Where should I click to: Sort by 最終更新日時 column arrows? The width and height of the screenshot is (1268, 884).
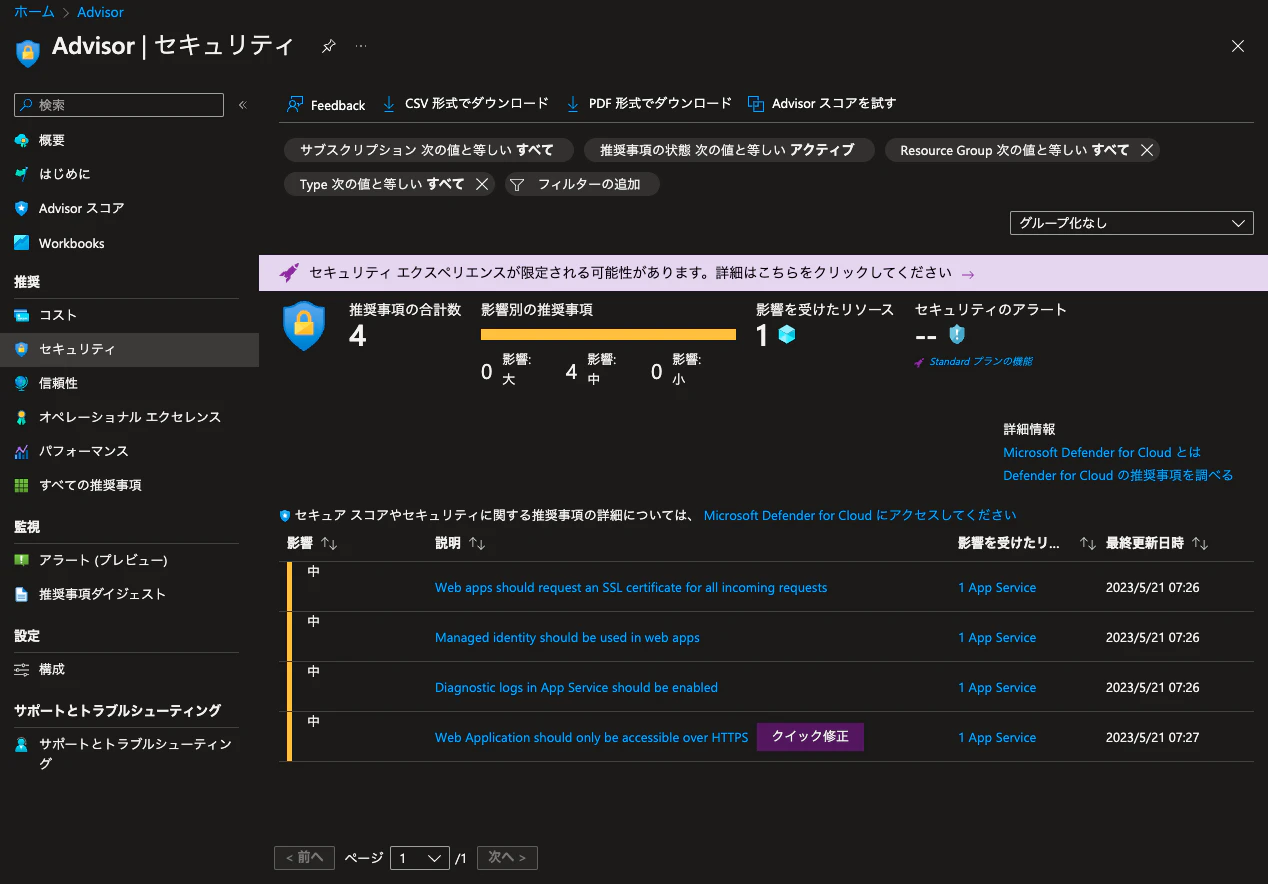[1200, 543]
